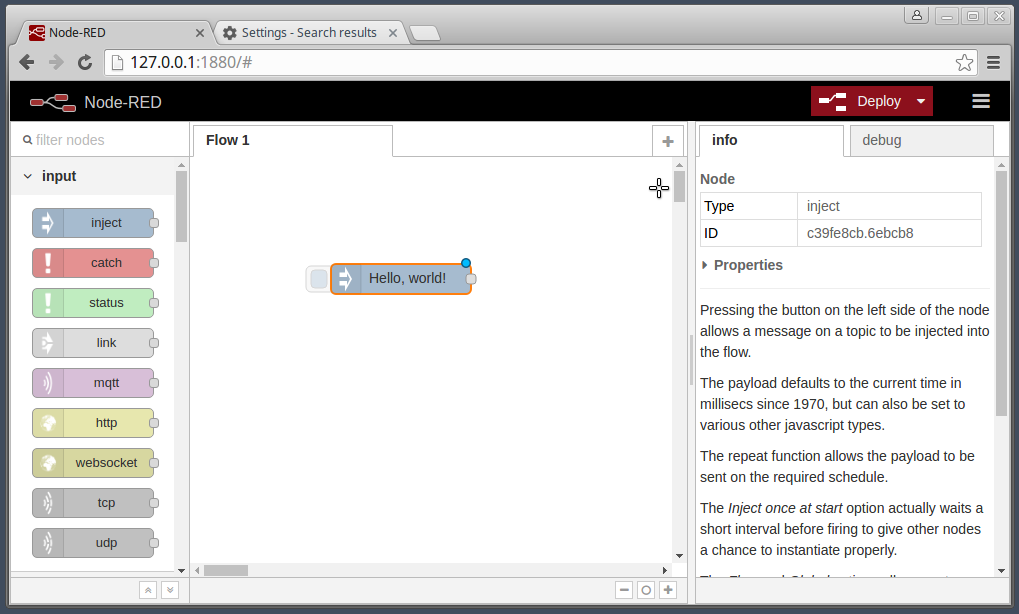
Task: Close the Settings browser tab
Action: pos(393,33)
